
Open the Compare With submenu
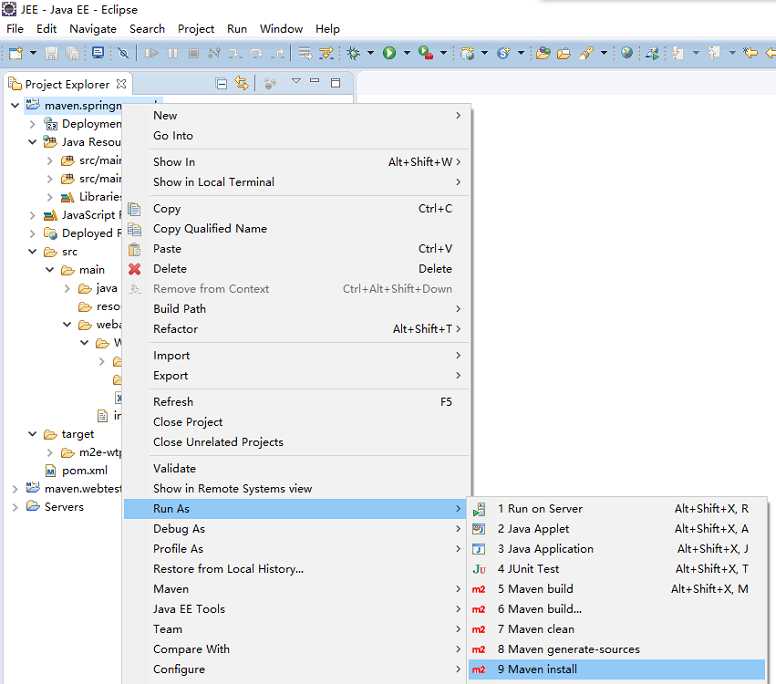point(297,649)
